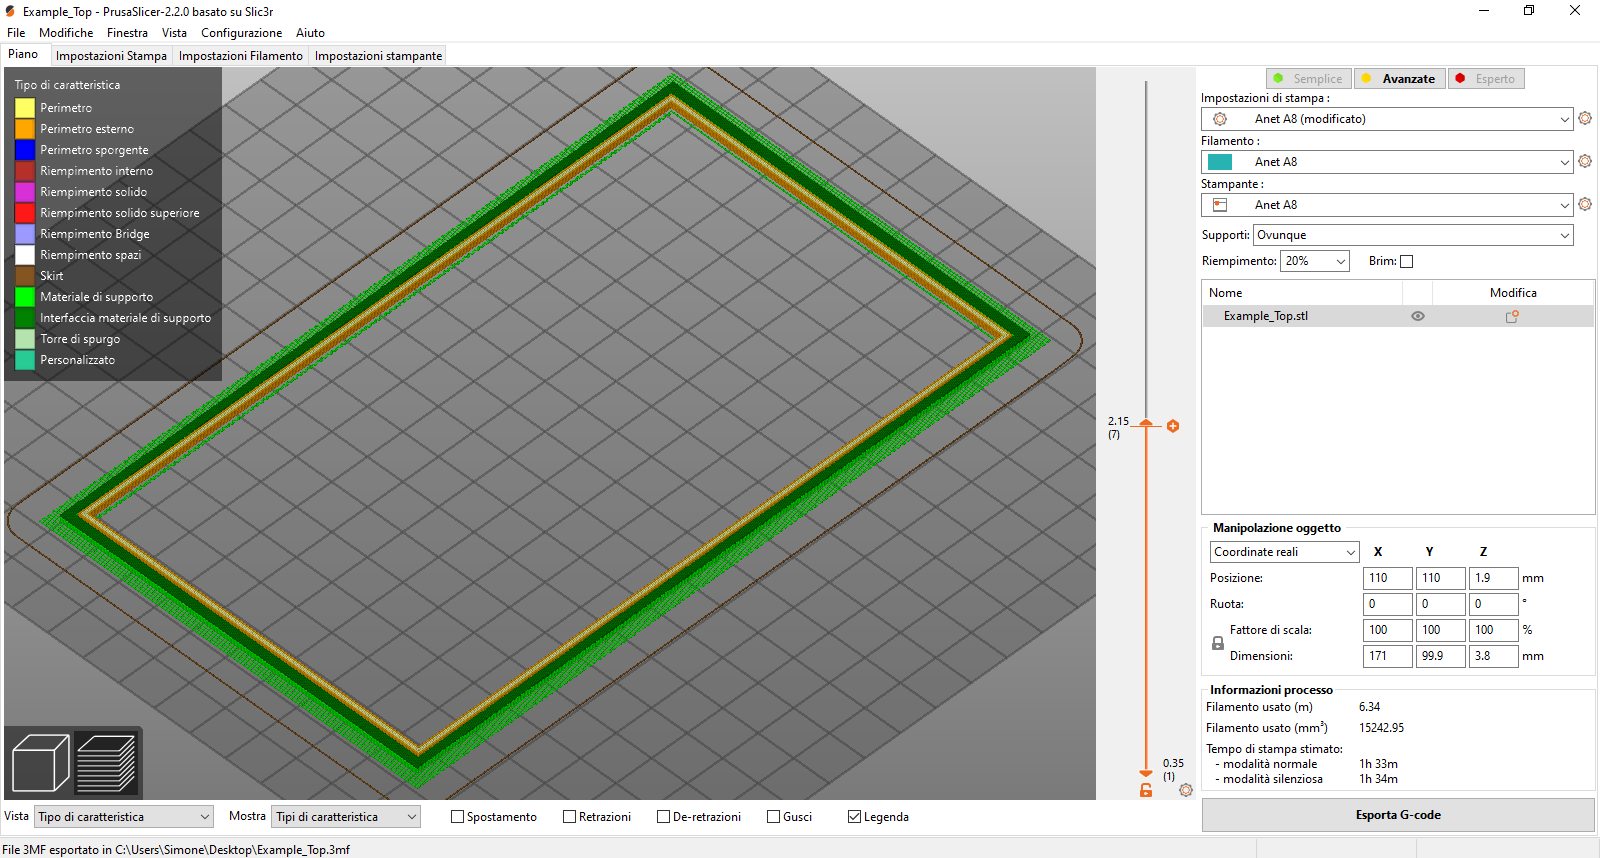Click the X position field showing 110
Viewport: 1600px width, 858px height.
coord(1387,578)
